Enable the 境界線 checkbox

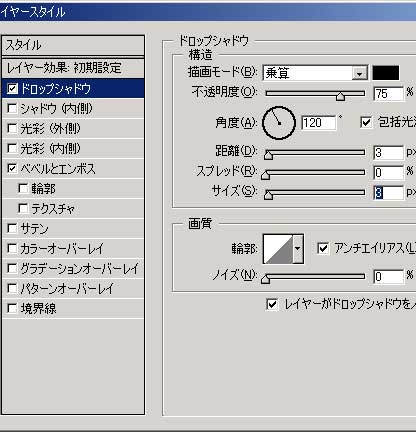pos(12,309)
